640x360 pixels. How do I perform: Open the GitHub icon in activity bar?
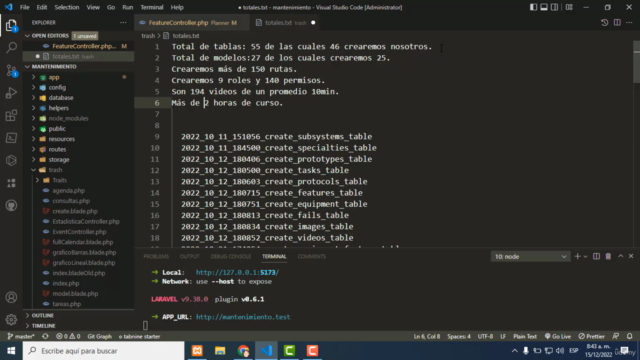(x=11, y=205)
